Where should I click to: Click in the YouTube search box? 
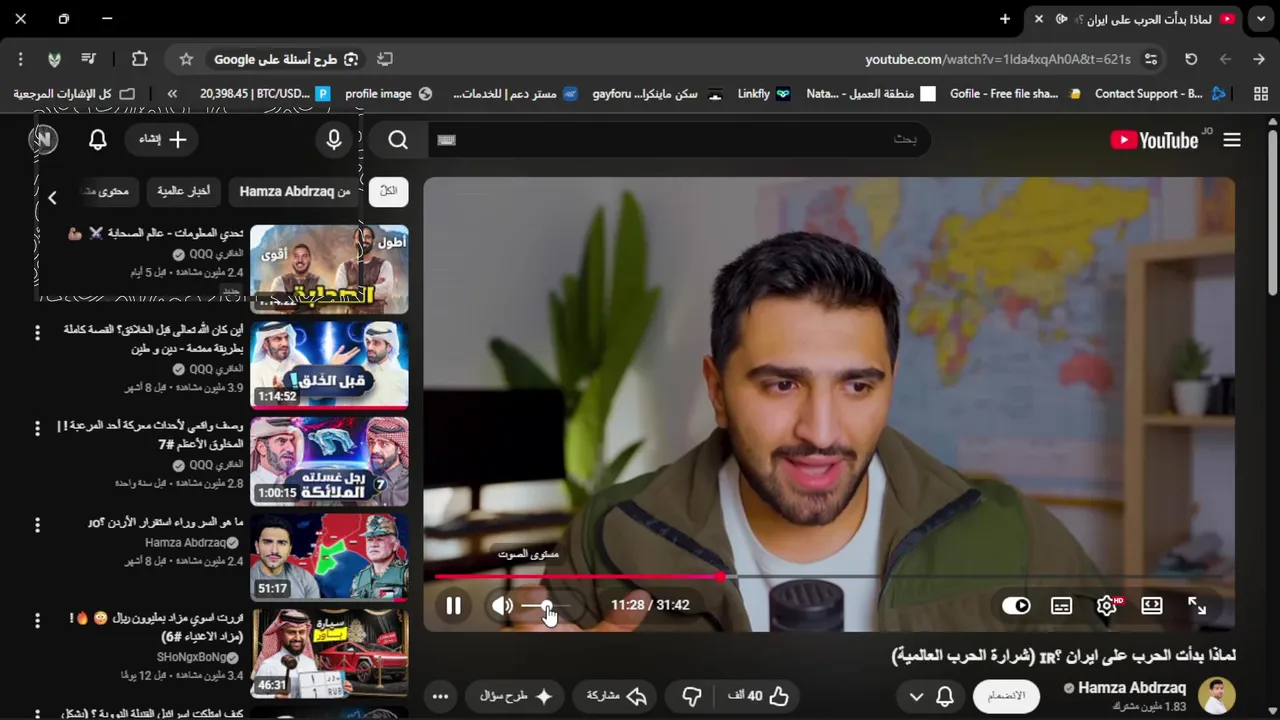click(x=680, y=140)
